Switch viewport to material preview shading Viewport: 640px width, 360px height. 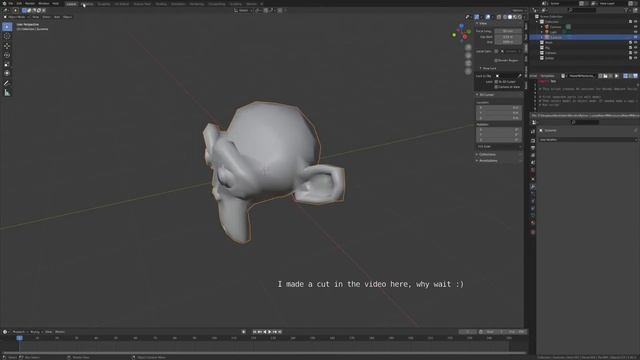(x=515, y=17)
